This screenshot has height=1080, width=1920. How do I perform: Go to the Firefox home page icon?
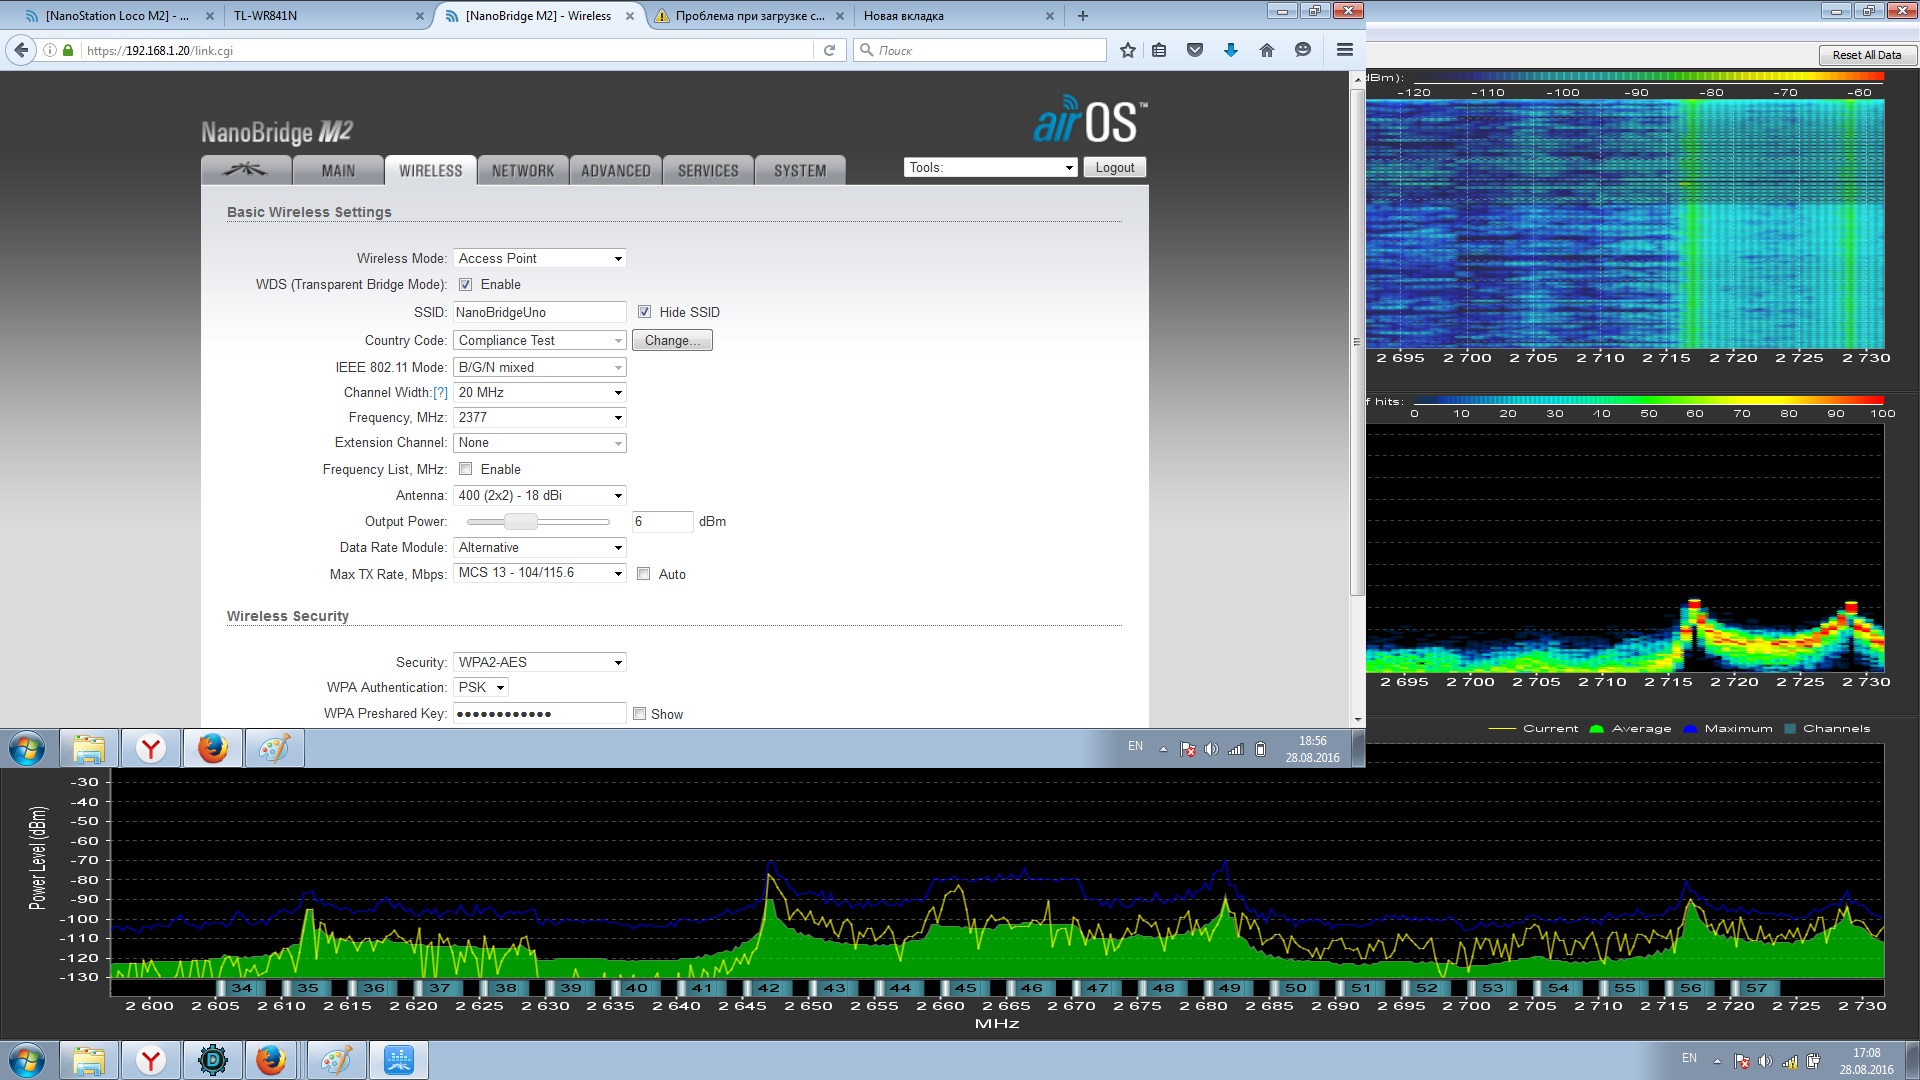point(1267,50)
